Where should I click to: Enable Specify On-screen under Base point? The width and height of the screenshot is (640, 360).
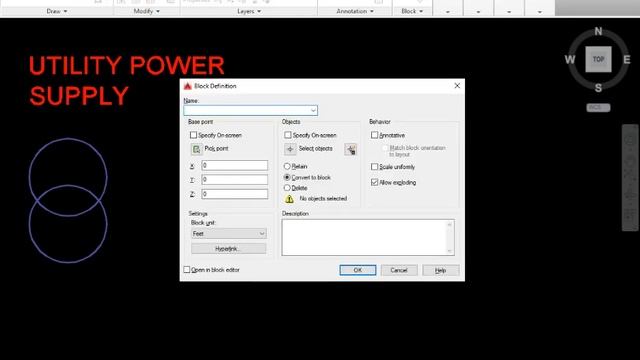click(x=193, y=135)
